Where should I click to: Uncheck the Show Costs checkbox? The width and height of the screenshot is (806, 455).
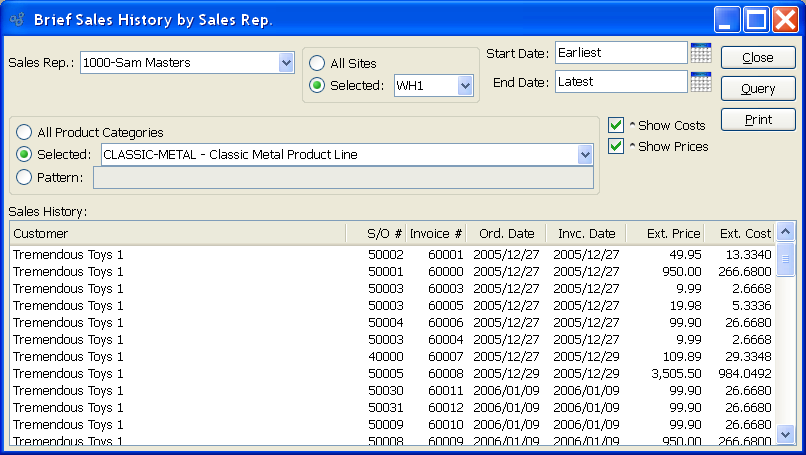coord(616,125)
